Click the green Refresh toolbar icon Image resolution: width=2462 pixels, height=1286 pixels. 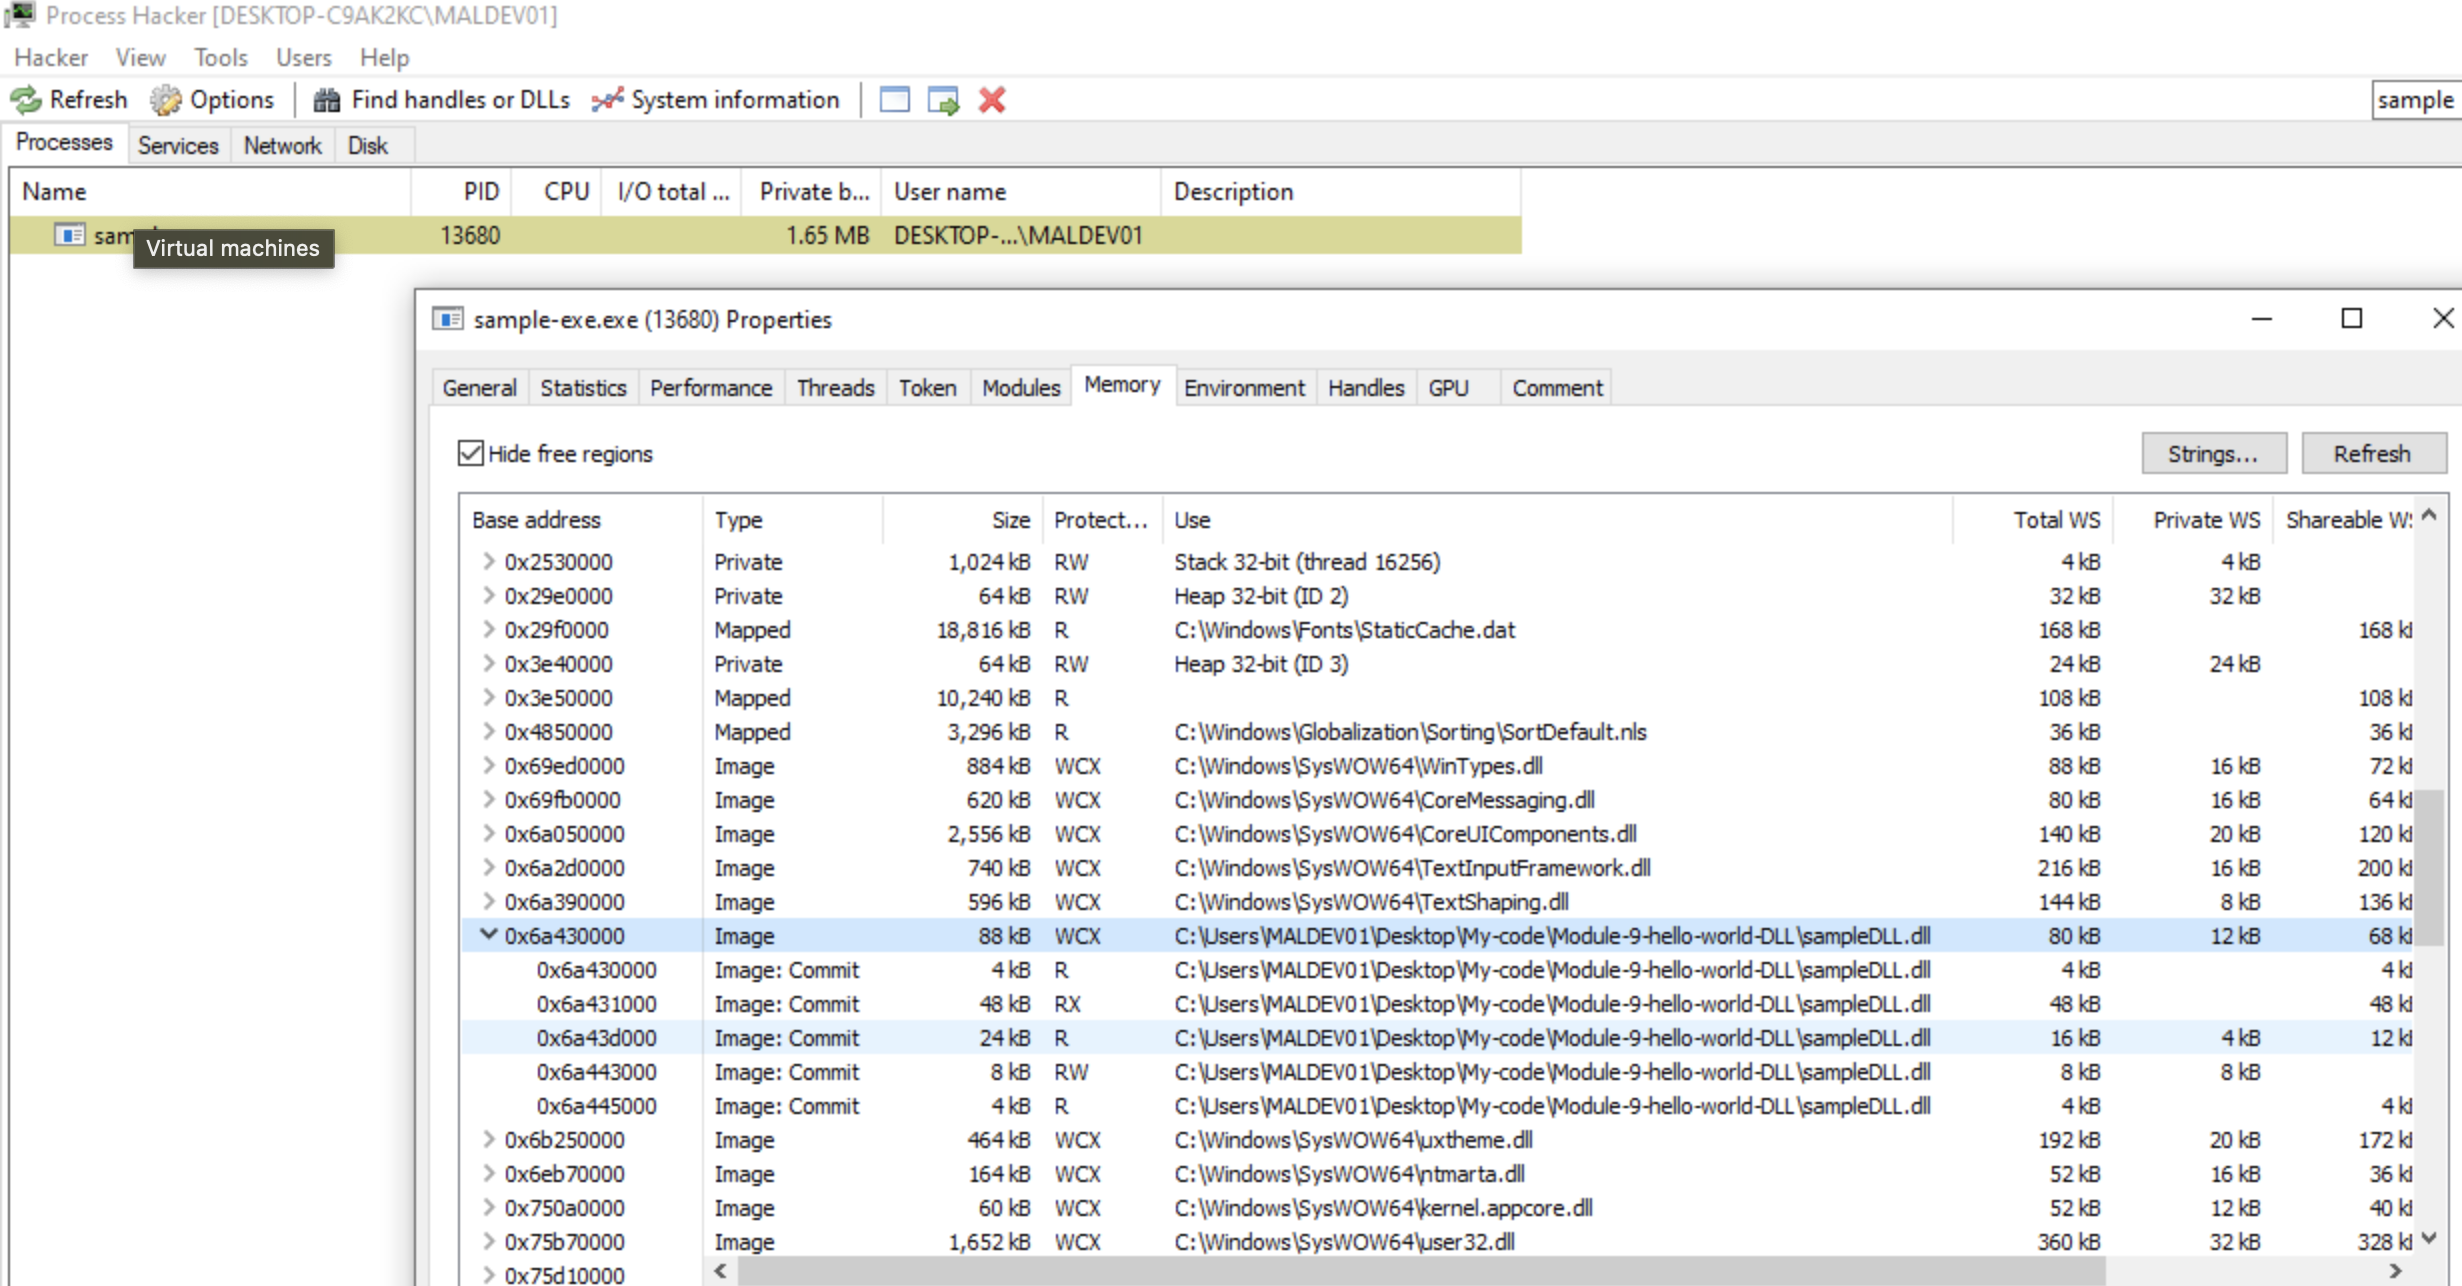pyautogui.click(x=26, y=100)
